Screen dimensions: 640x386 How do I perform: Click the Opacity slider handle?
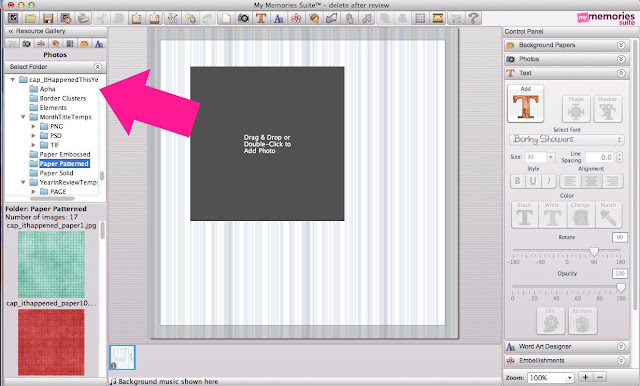(x=620, y=288)
